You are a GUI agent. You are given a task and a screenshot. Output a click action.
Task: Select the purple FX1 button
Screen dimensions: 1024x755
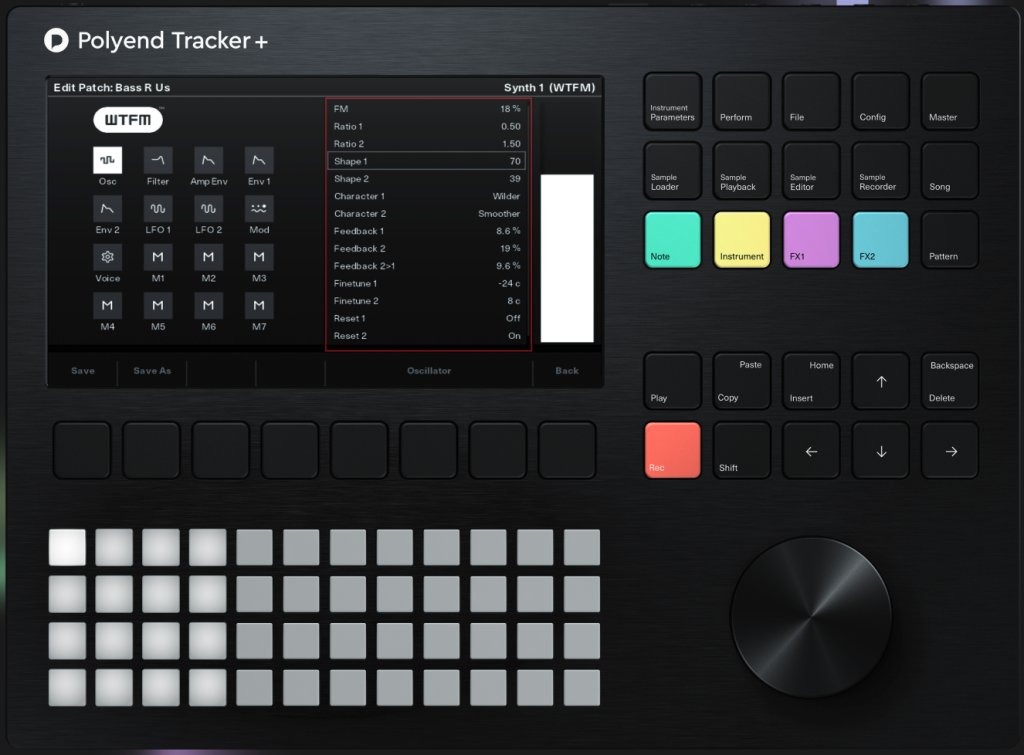pyautogui.click(x=811, y=240)
